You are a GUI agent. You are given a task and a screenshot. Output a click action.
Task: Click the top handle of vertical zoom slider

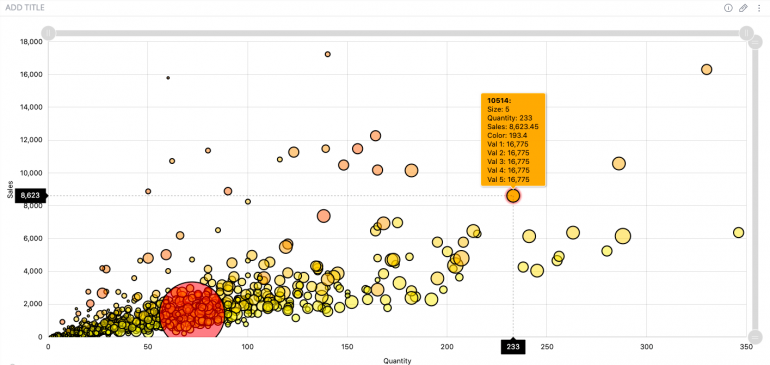click(x=755, y=43)
